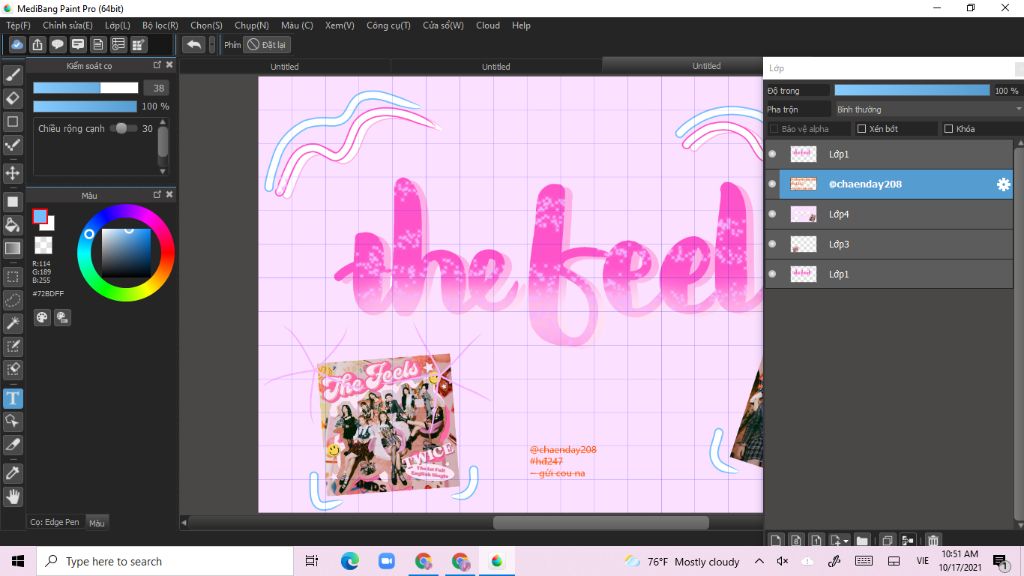Select the Text tool

click(13, 398)
